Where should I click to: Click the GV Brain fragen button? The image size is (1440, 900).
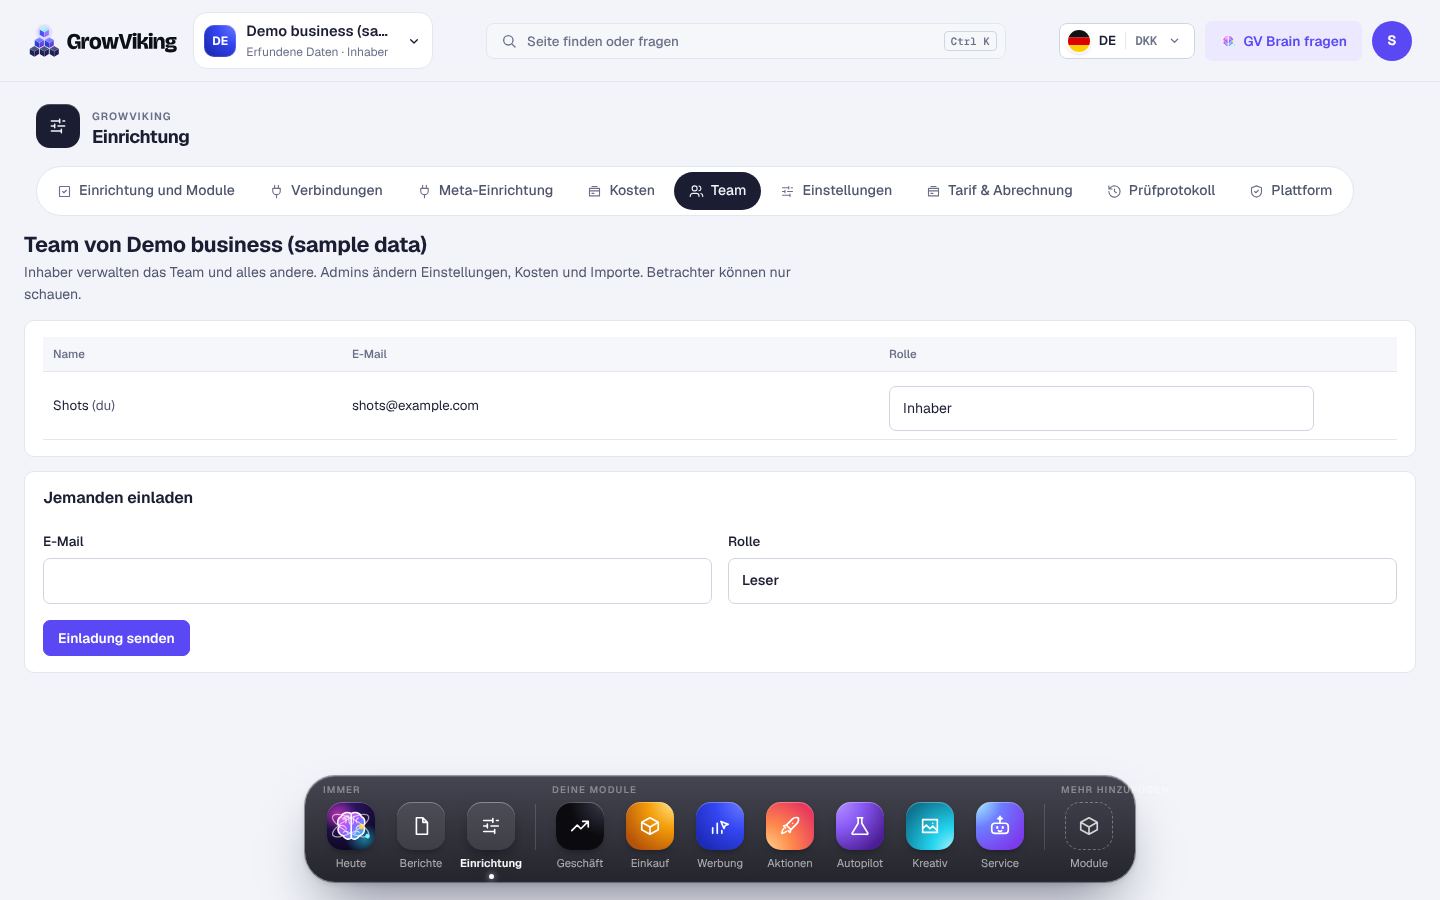point(1283,41)
